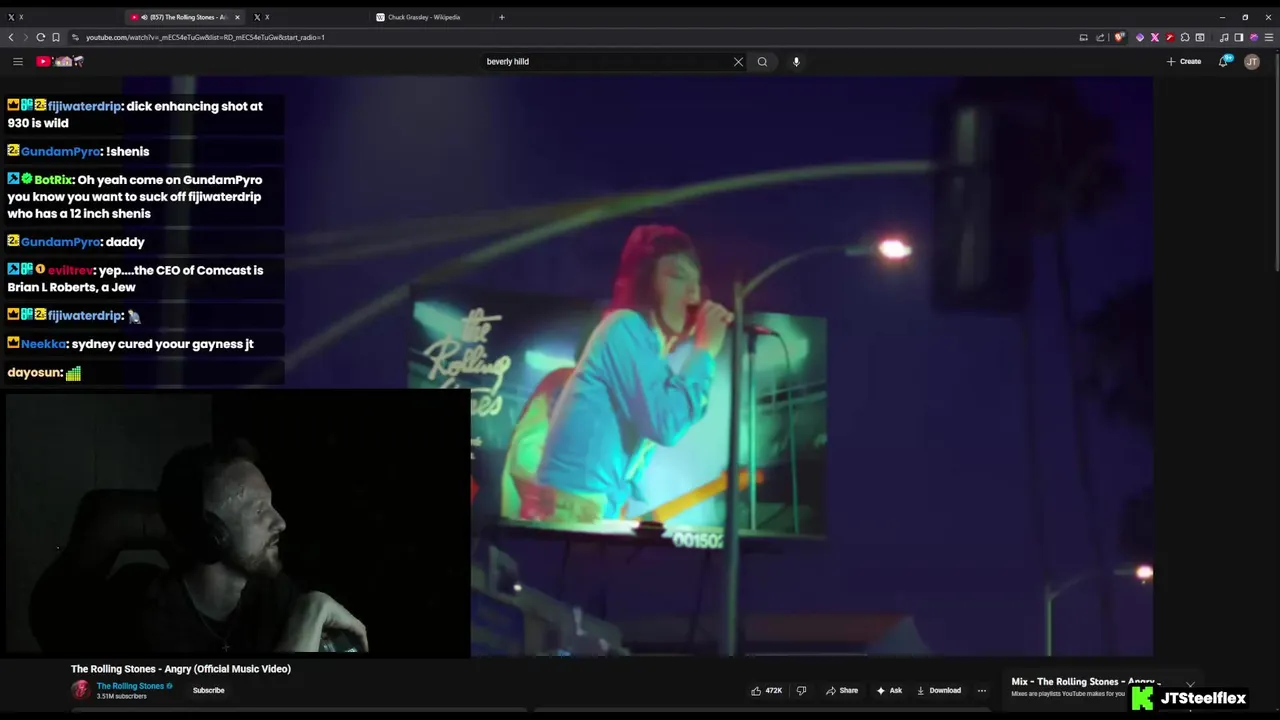The width and height of the screenshot is (1280, 720).
Task: Collapse the Mix playlist panel chevron
Action: click(1190, 685)
